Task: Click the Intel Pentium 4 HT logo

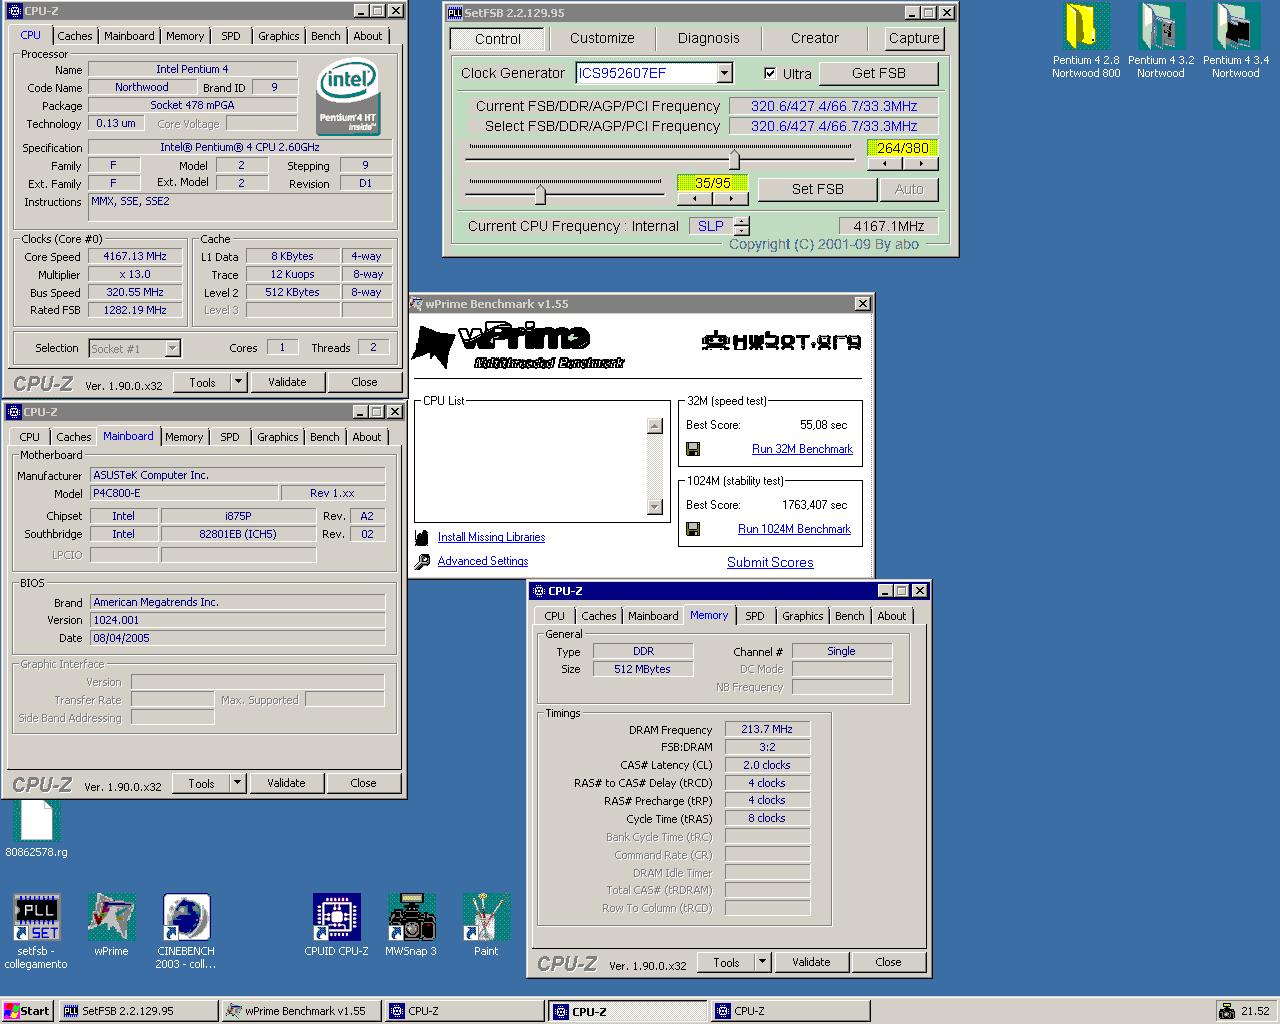Action: 348,98
